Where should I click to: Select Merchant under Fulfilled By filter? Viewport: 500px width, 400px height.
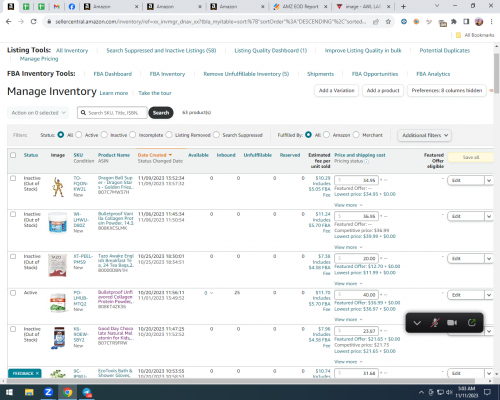[x=356, y=135]
